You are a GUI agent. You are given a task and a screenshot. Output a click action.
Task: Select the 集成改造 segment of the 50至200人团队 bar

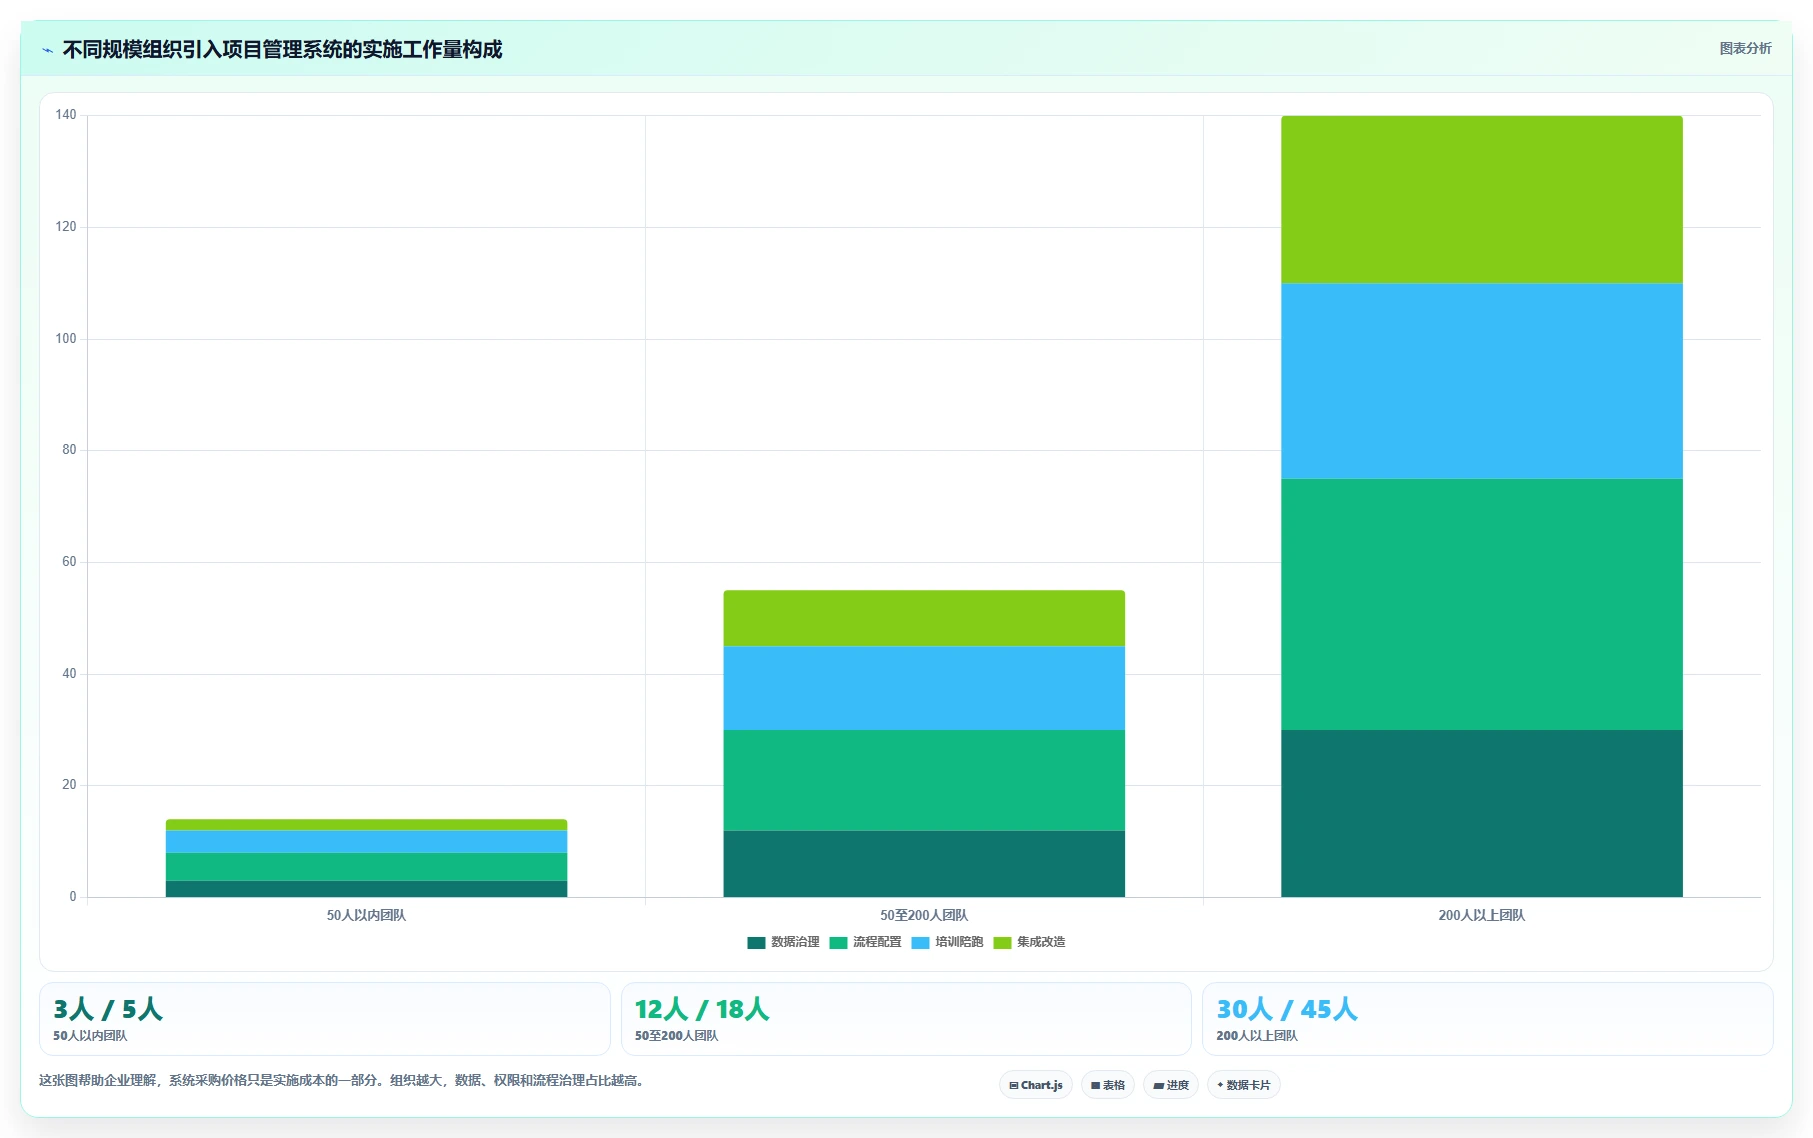click(x=924, y=618)
